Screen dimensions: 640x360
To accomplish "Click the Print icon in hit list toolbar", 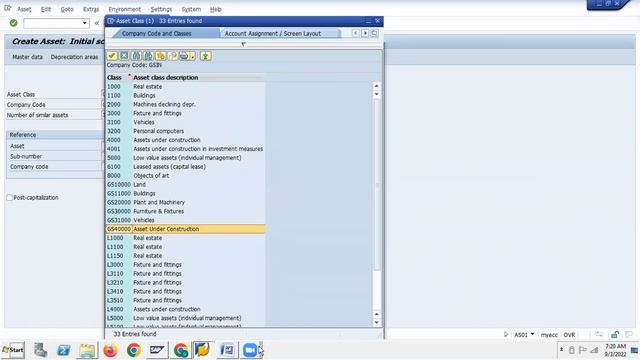I will click(184, 56).
